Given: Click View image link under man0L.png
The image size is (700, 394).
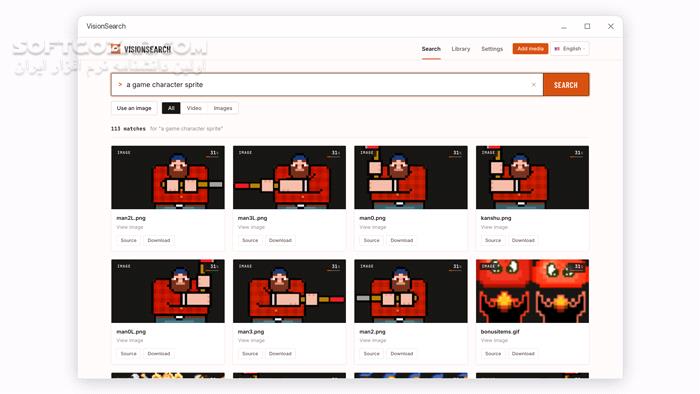Looking at the screenshot, I should tap(130, 340).
